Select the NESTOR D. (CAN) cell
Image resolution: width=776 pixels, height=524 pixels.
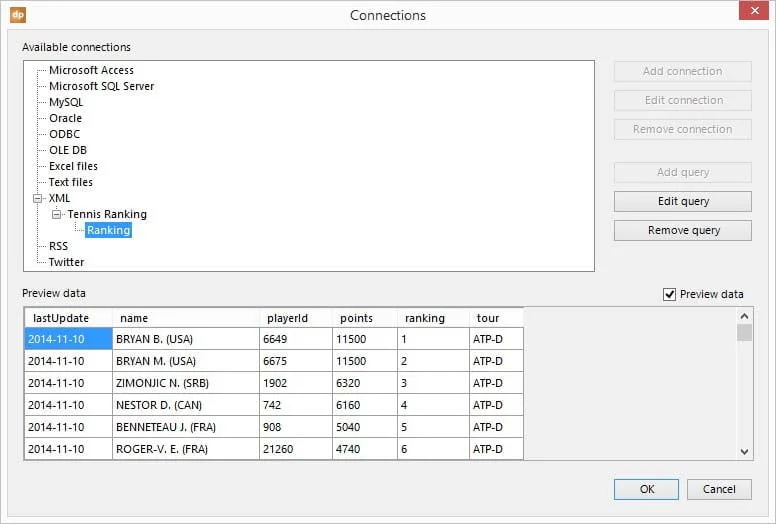pyautogui.click(x=186, y=405)
